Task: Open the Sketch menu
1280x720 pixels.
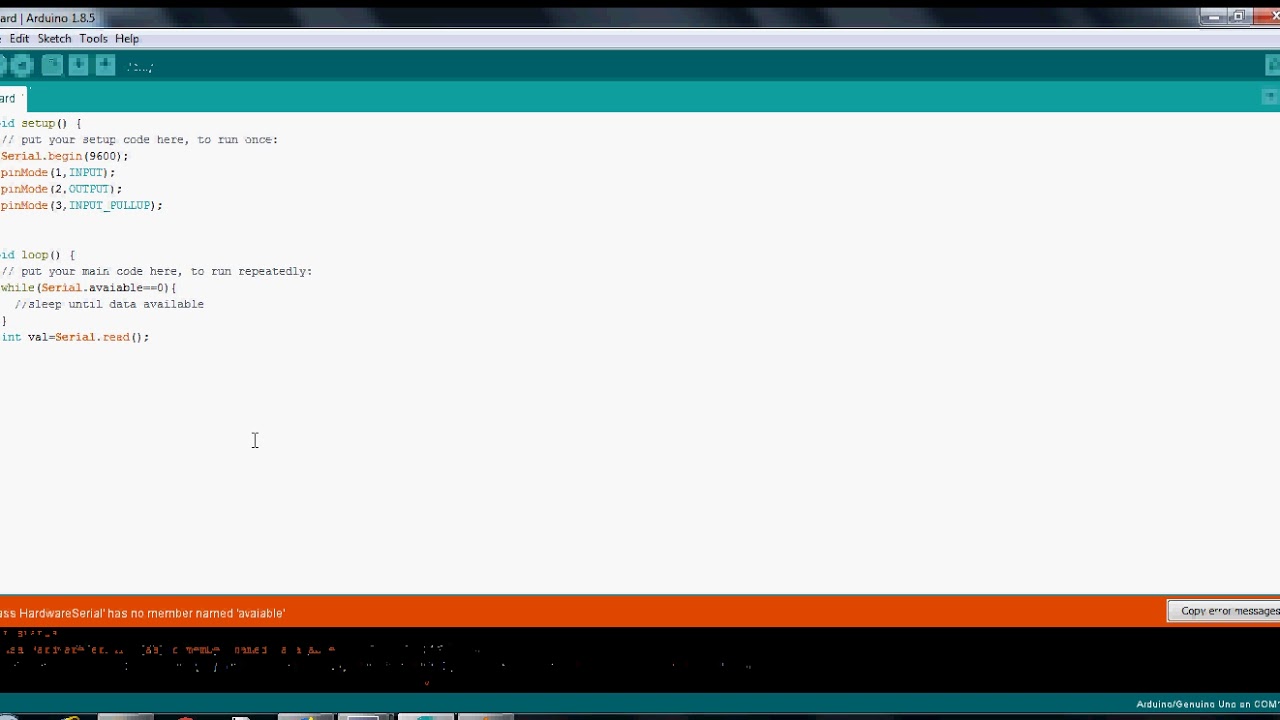Action: 54,39
